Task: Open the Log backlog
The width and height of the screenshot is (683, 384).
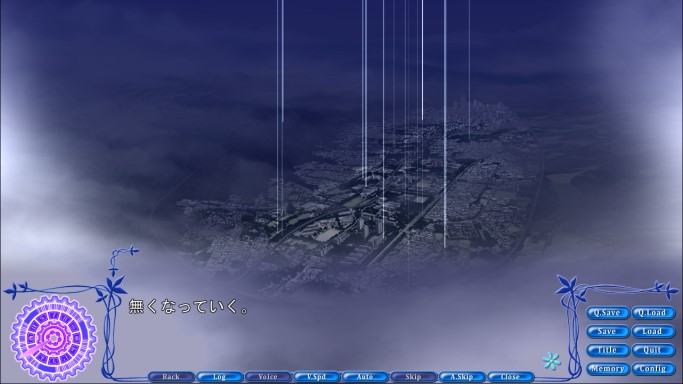Action: 220,377
